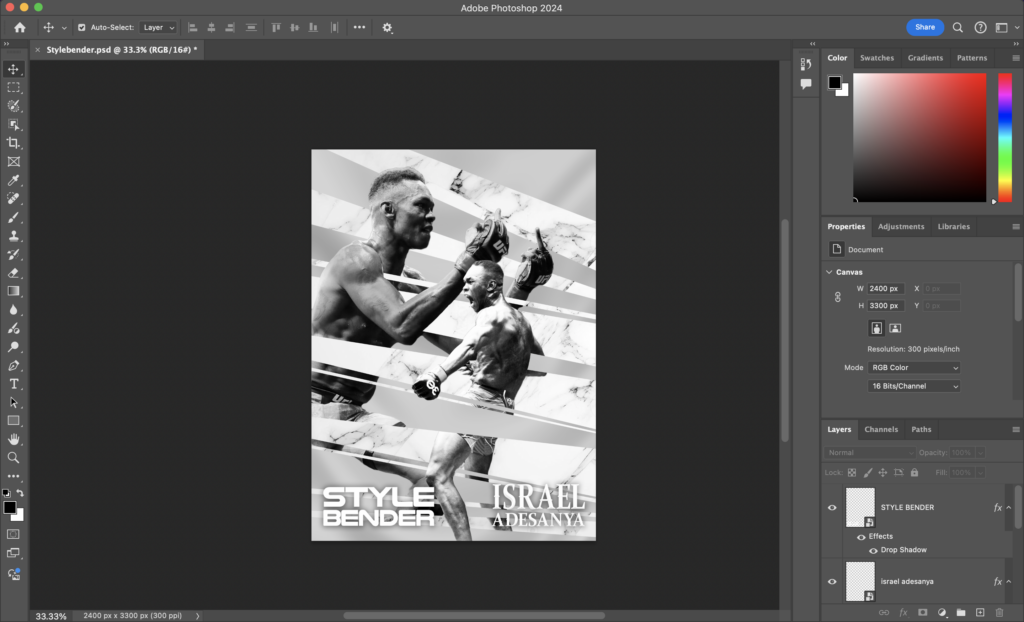The height and width of the screenshot is (622, 1024).
Task: Switch to the Libraries tab
Action: [x=953, y=227]
